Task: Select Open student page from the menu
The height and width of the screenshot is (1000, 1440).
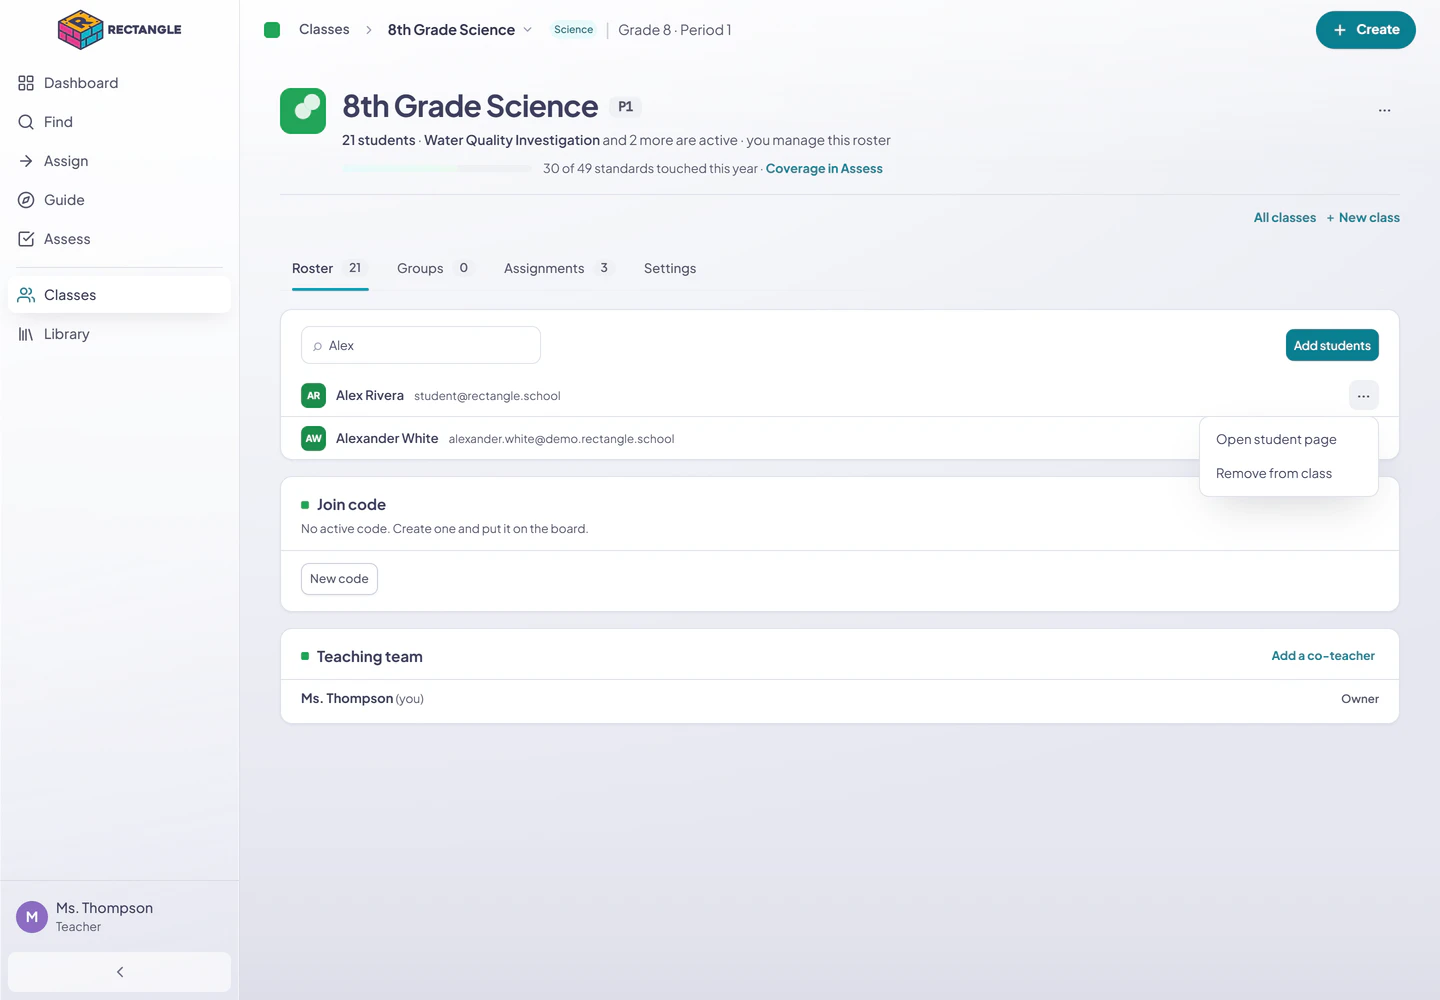Action: pyautogui.click(x=1289, y=440)
